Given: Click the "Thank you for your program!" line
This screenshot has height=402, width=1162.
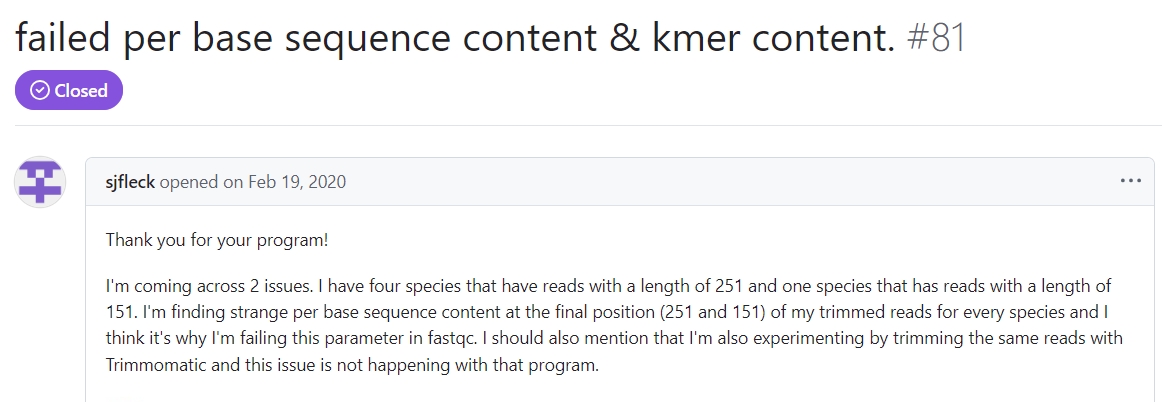Looking at the screenshot, I should (x=218, y=241).
